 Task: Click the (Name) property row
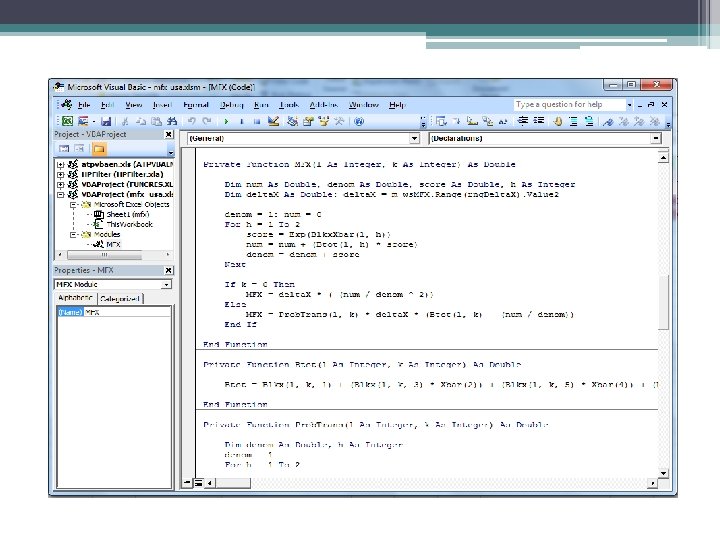click(x=114, y=312)
